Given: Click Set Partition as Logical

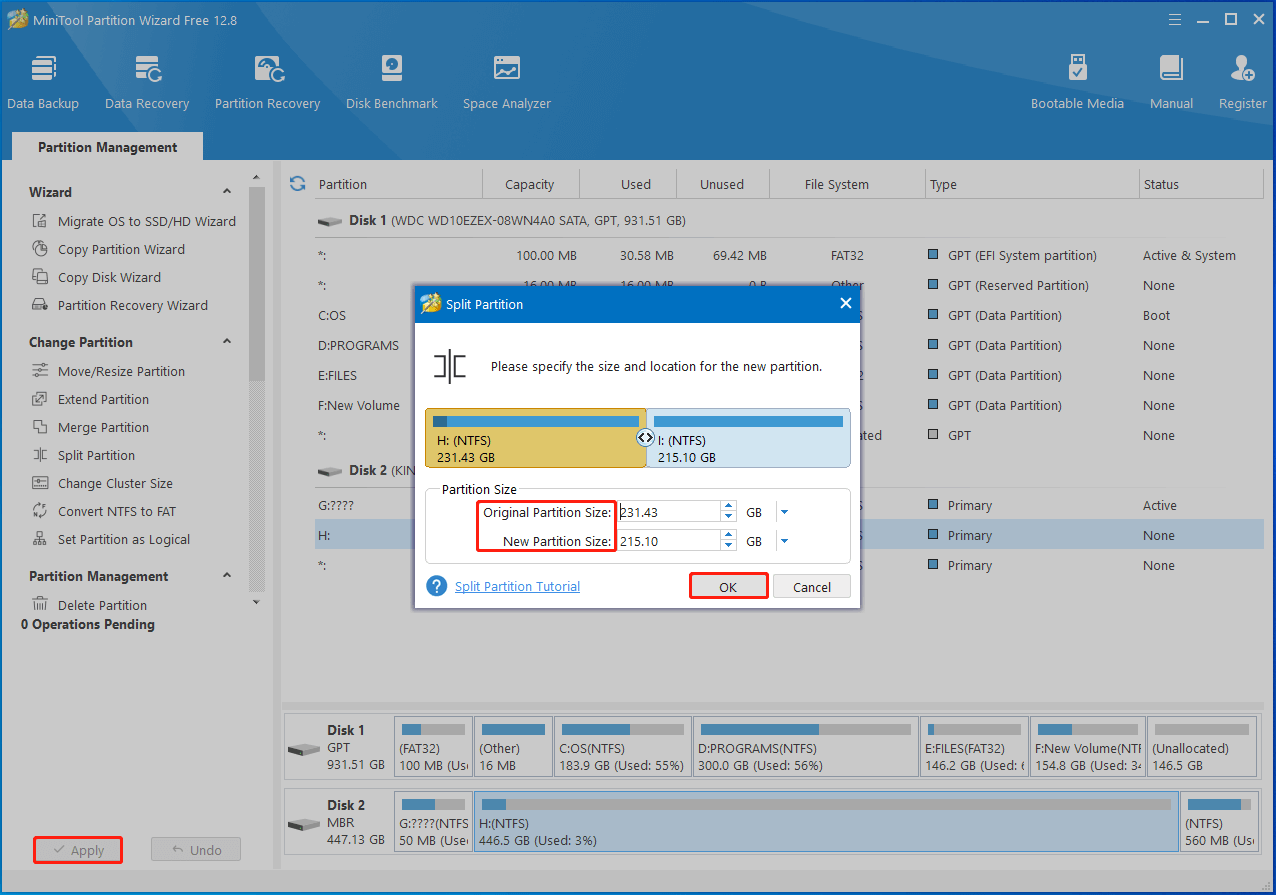Looking at the screenshot, I should (x=123, y=539).
